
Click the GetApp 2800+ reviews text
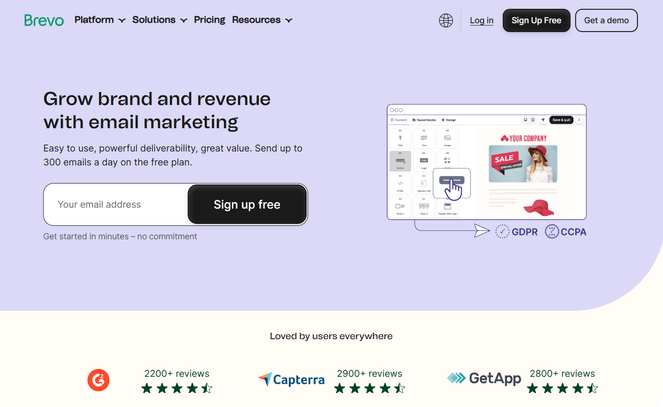coord(563,373)
